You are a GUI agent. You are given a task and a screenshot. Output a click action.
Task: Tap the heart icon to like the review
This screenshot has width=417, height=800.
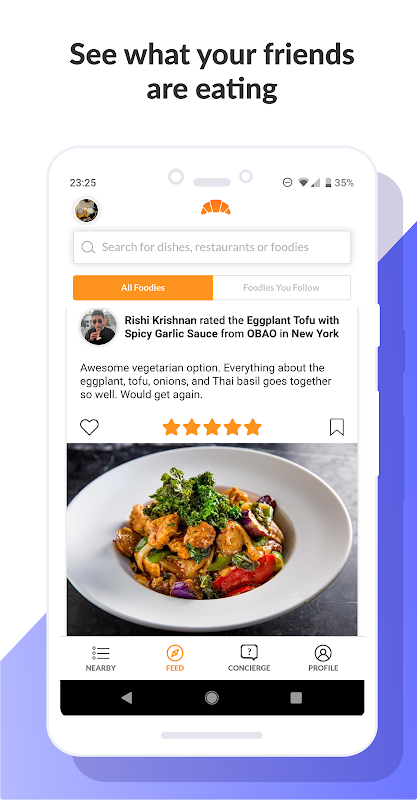(x=89, y=427)
